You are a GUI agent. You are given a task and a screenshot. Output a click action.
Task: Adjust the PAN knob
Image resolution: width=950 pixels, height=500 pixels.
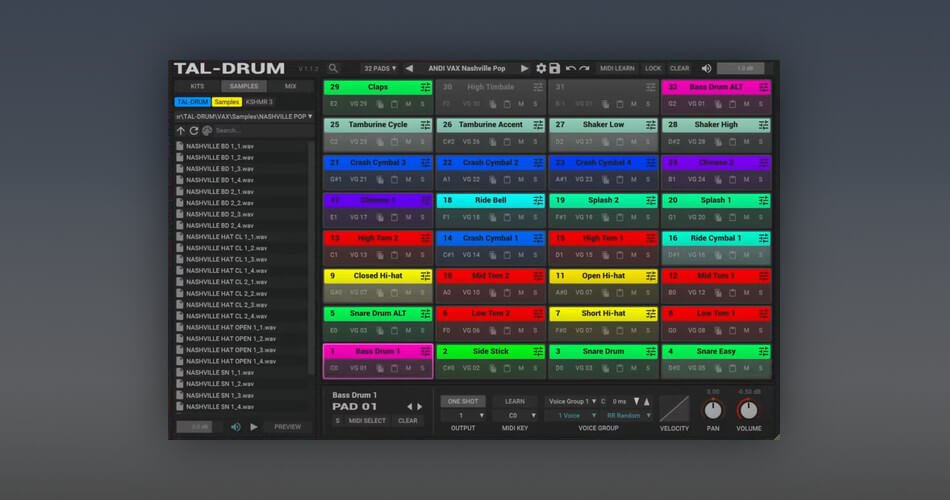pos(713,410)
